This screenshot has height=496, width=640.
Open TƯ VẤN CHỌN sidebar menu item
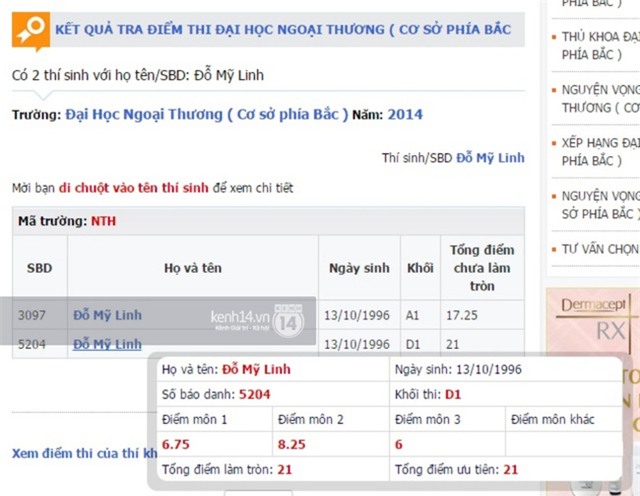pyautogui.click(x=599, y=249)
